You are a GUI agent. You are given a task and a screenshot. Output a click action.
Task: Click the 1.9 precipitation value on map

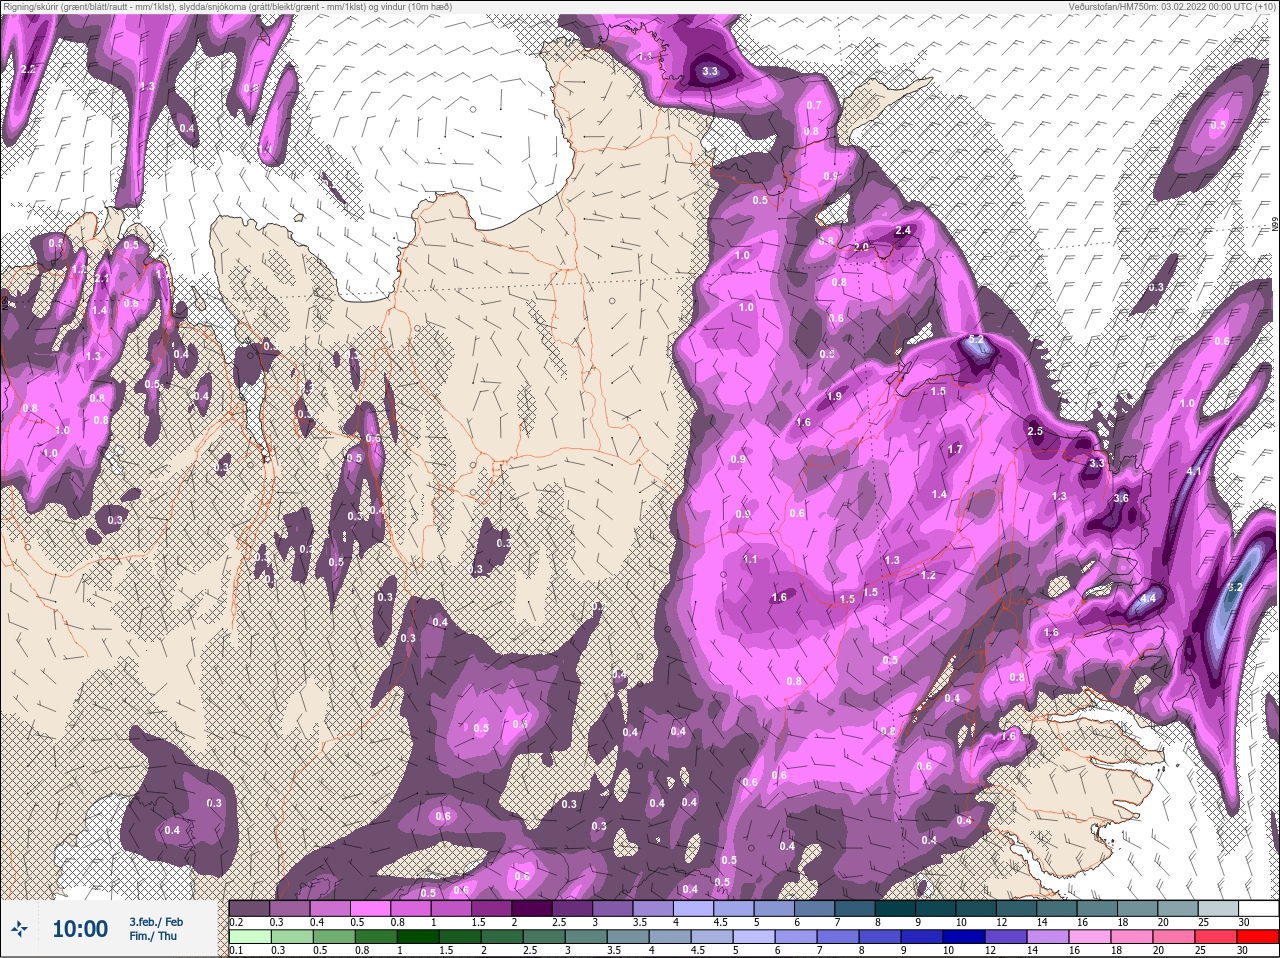click(835, 396)
